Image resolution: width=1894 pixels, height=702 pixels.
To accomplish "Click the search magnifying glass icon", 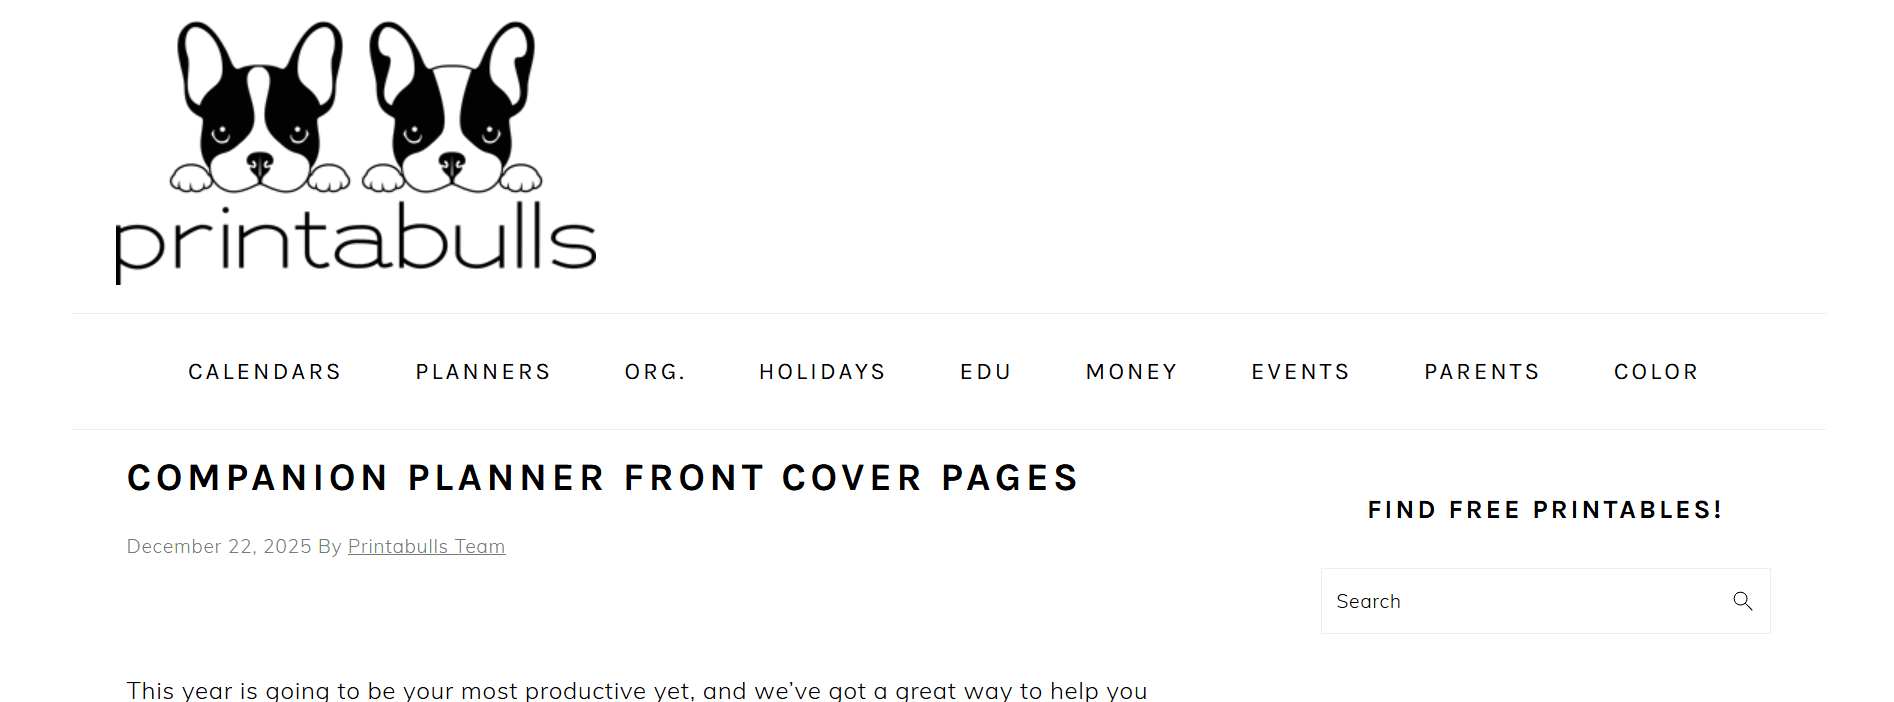I will pos(1743,601).
